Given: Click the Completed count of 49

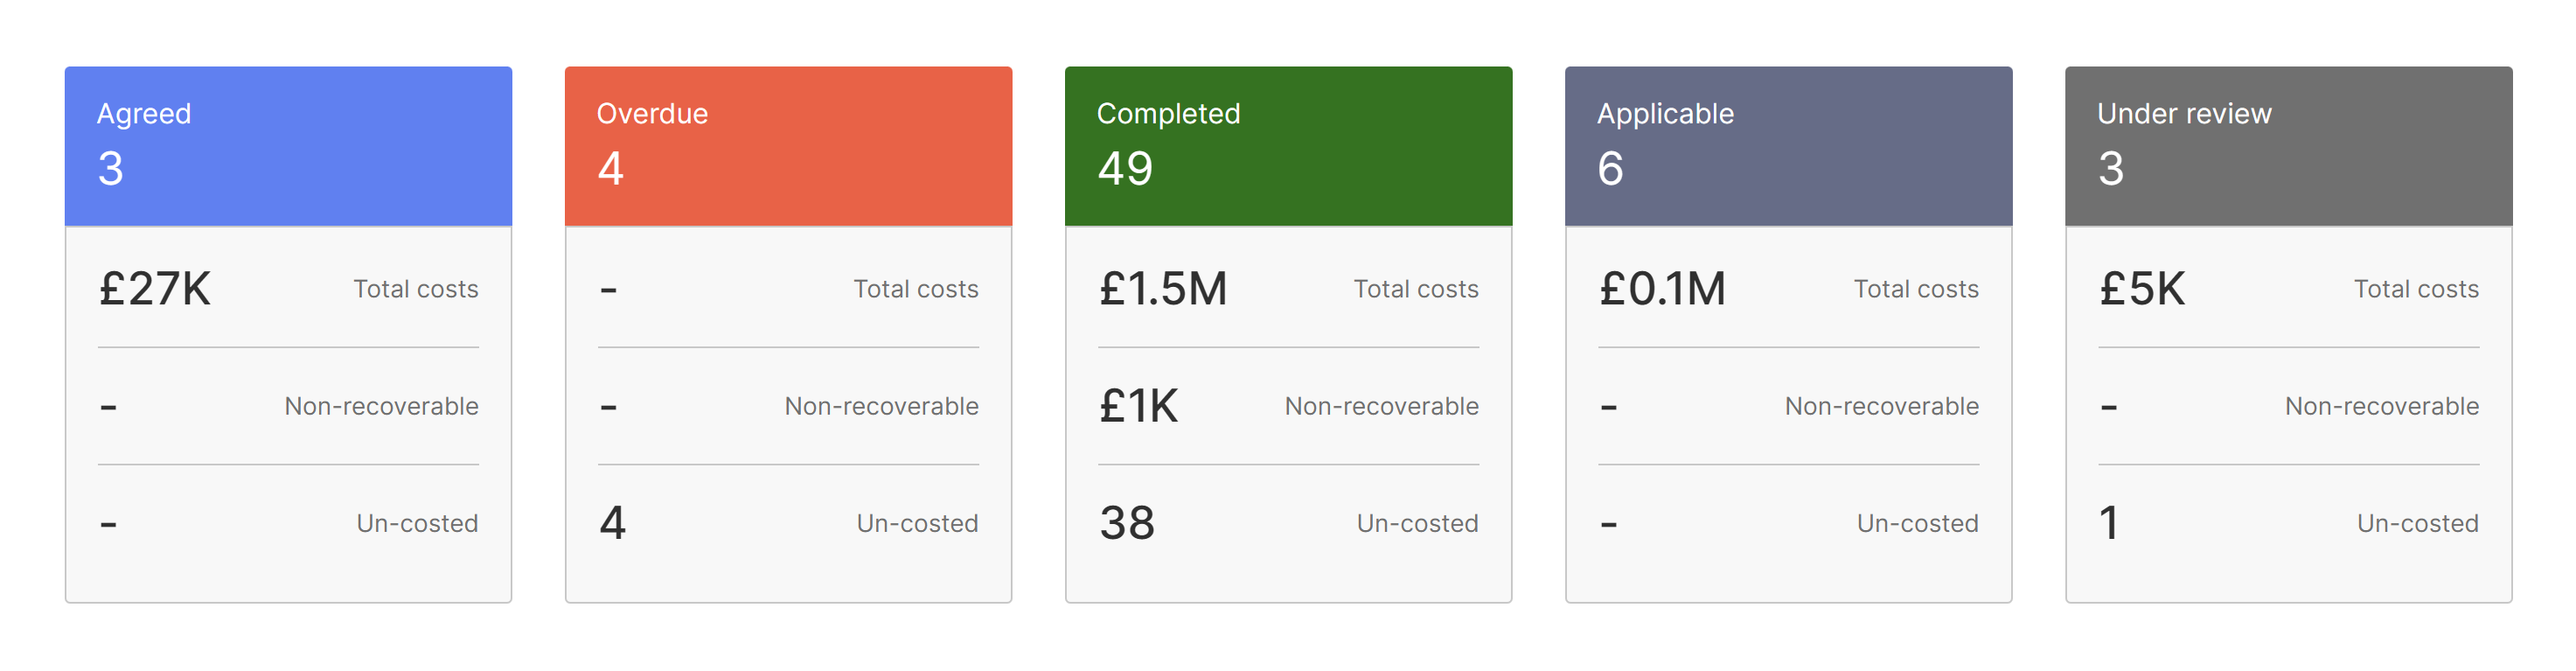Looking at the screenshot, I should click(x=1125, y=168).
